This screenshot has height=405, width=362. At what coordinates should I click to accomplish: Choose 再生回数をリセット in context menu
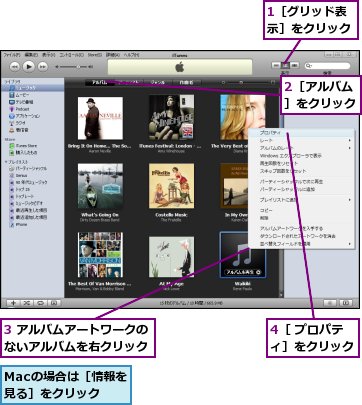click(302, 163)
